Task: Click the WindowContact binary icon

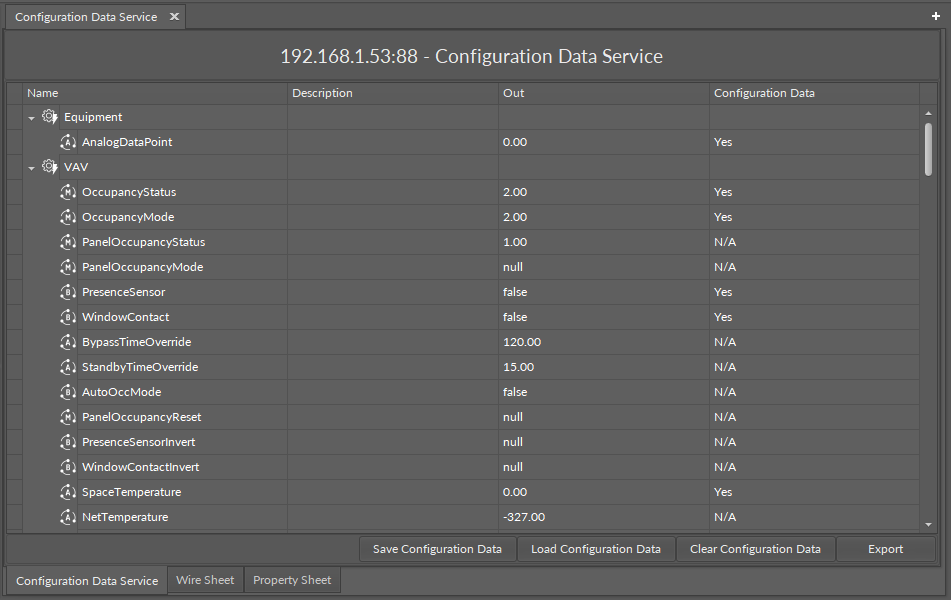Action: (x=68, y=317)
